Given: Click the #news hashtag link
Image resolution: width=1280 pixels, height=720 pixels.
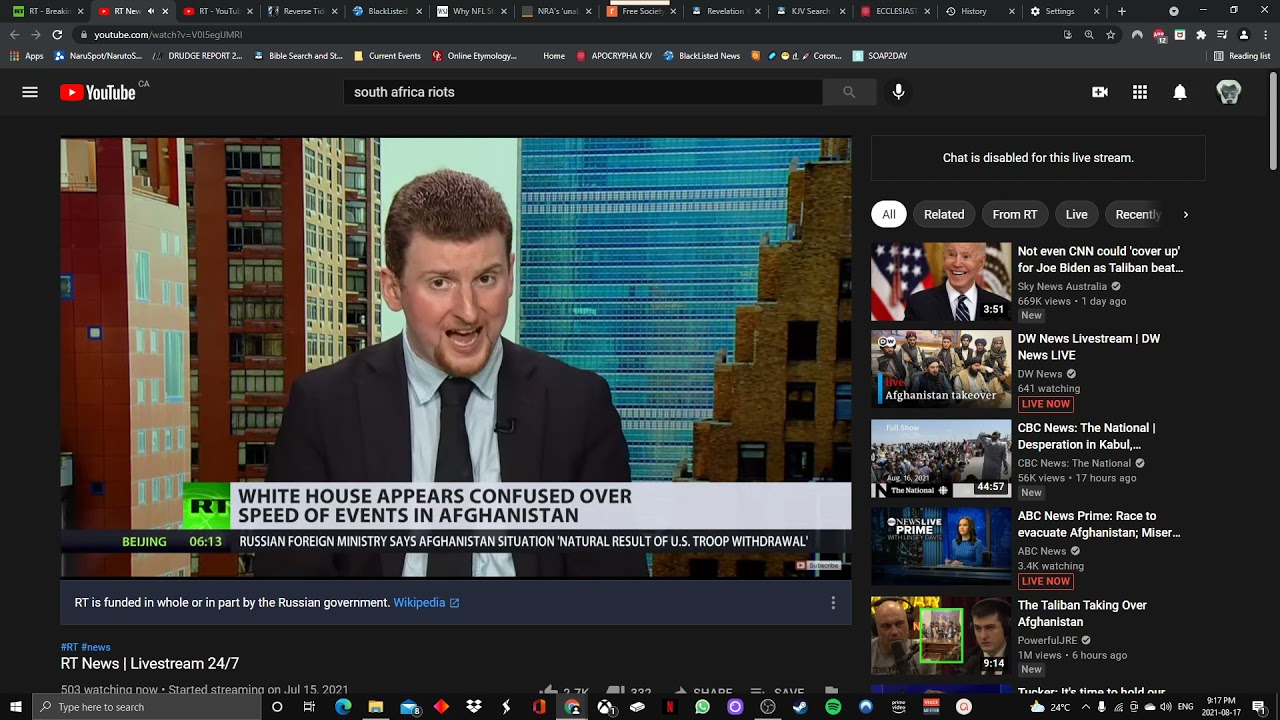Looking at the screenshot, I should coord(96,647).
